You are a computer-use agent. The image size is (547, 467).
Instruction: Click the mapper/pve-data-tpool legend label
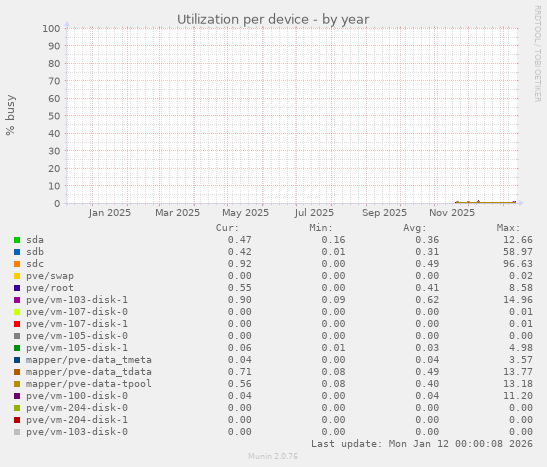89,384
